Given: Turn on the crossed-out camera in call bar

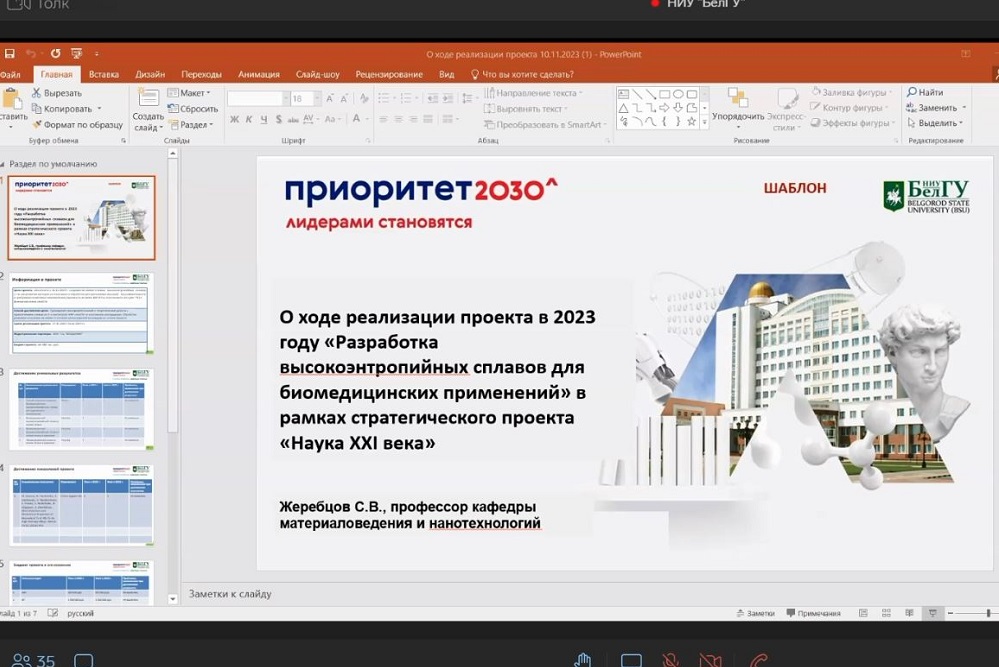Looking at the screenshot, I should point(710,660).
